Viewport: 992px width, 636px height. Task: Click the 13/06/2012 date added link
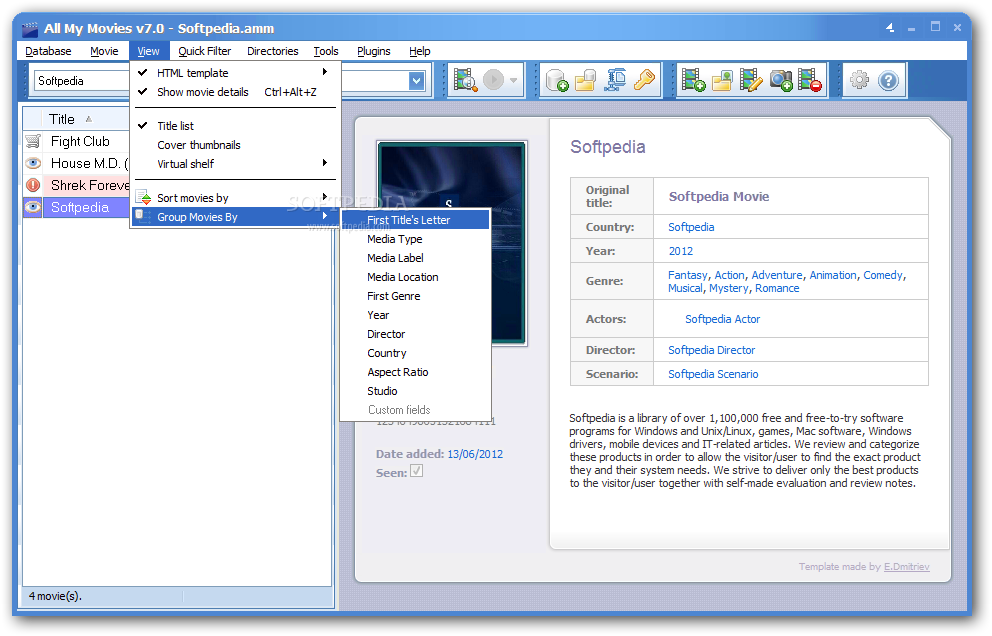click(x=475, y=454)
